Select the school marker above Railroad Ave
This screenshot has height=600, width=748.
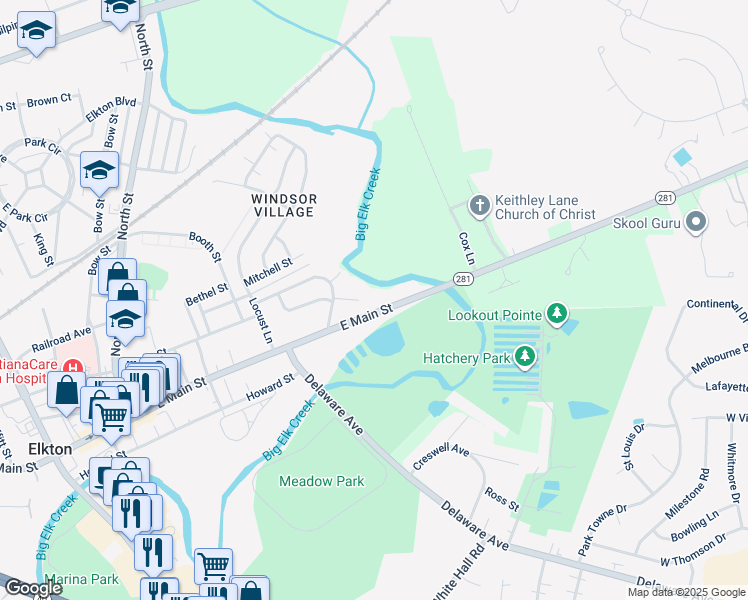(x=125, y=320)
